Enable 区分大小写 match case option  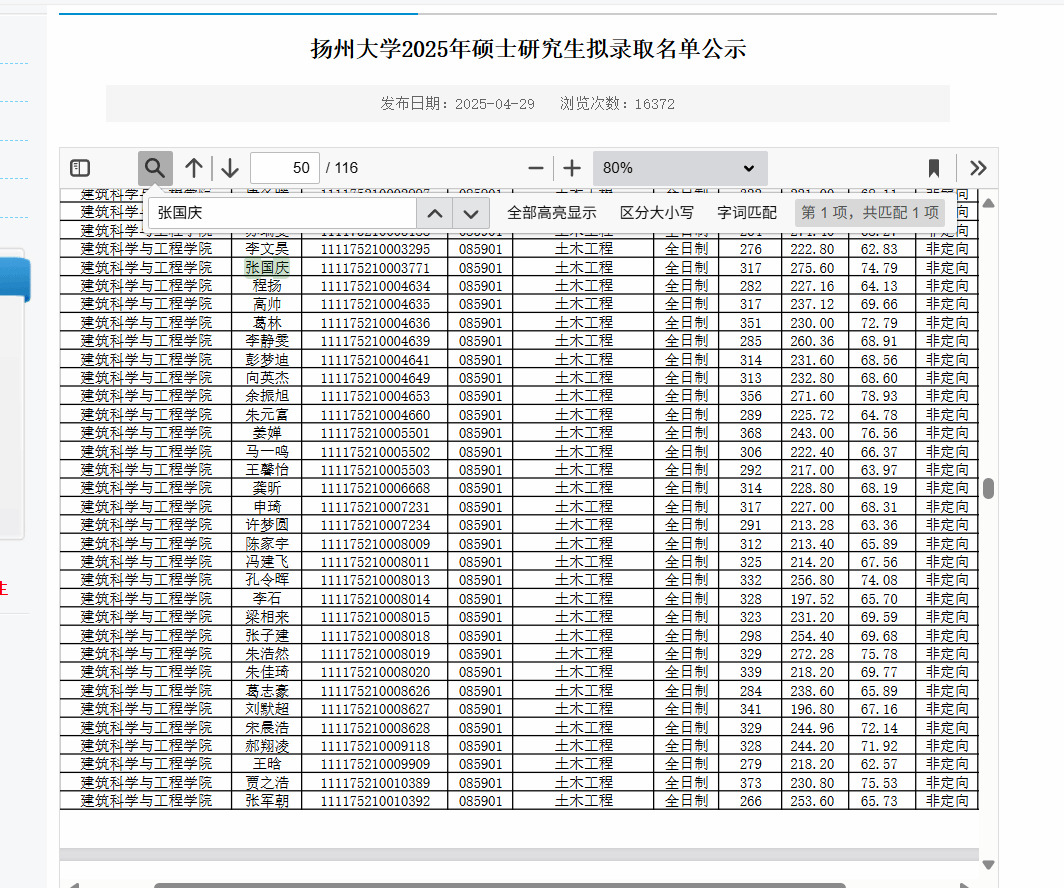pos(656,213)
